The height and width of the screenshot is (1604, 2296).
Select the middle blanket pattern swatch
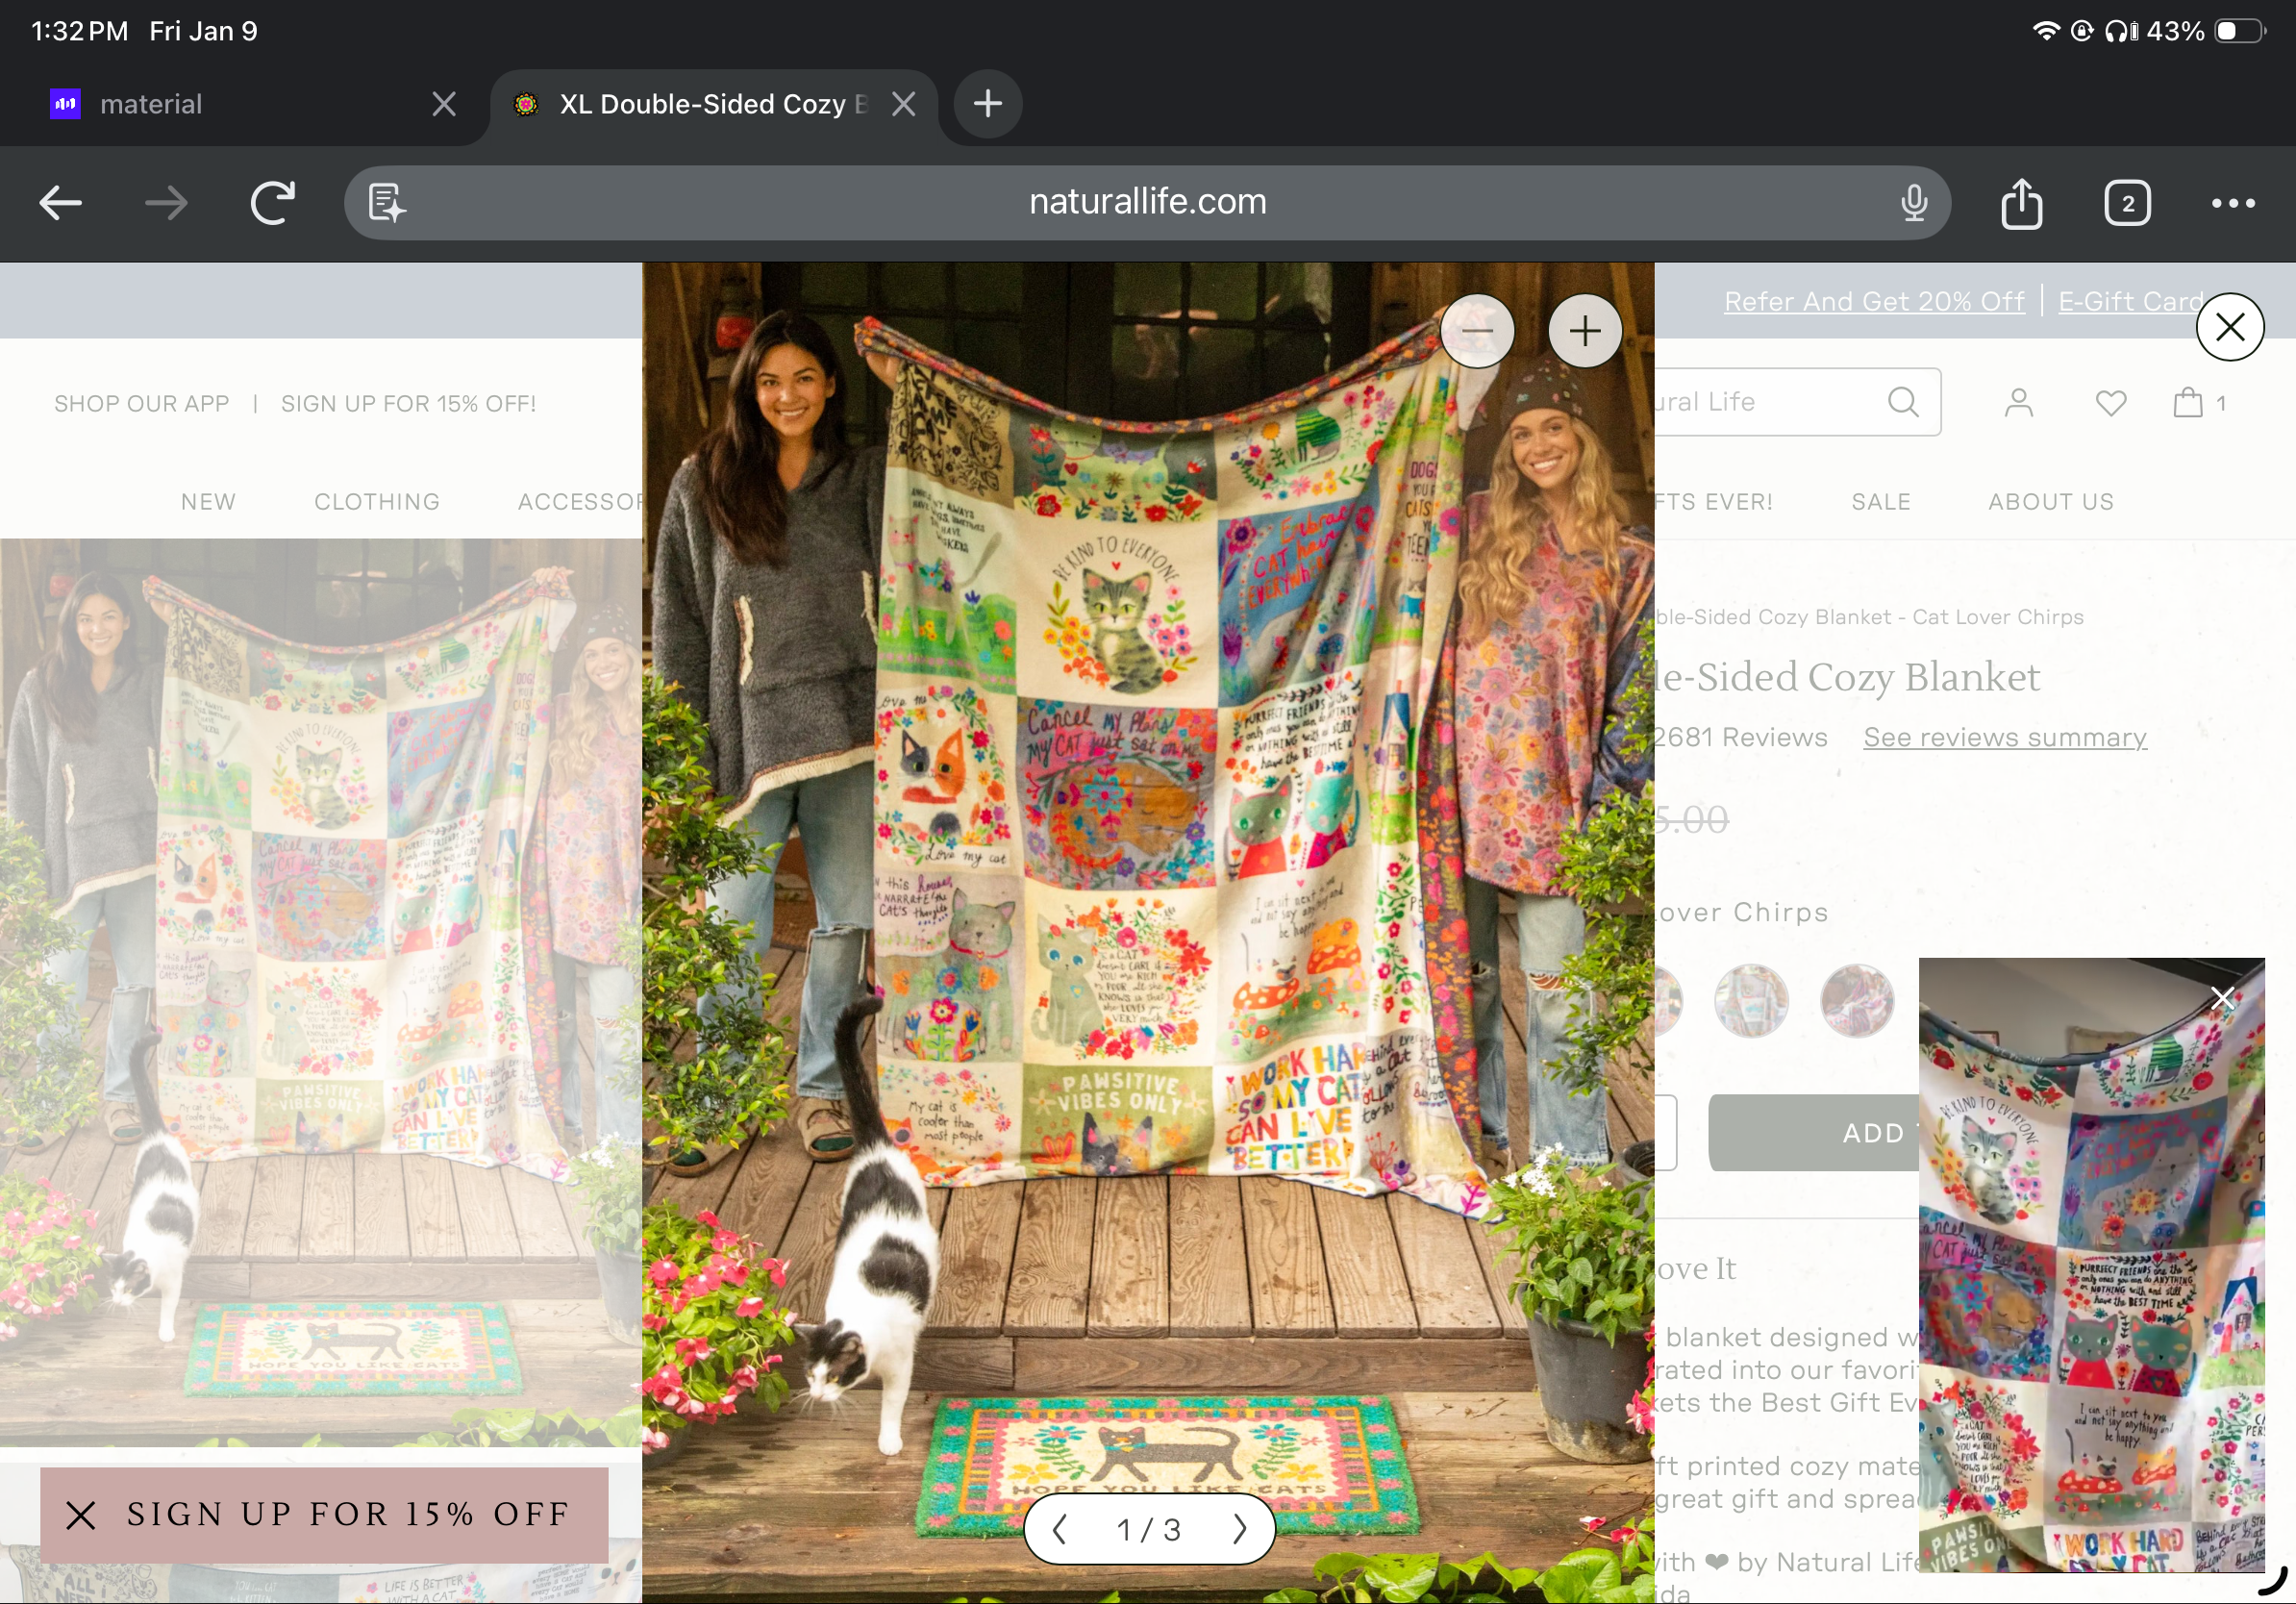[x=1750, y=999]
